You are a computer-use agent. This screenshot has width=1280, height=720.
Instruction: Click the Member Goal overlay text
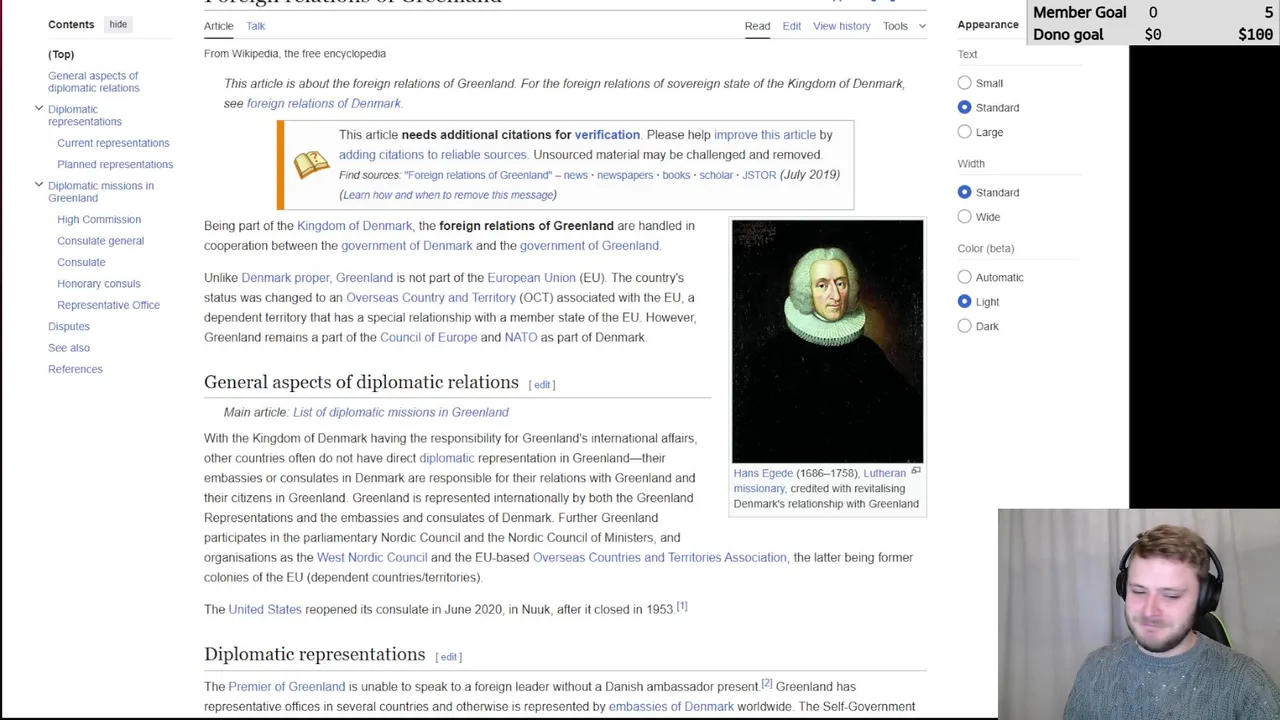[1079, 12]
